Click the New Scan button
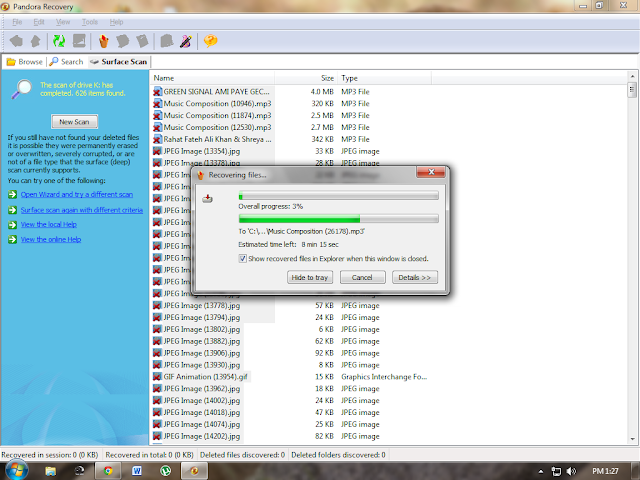This screenshot has width=640, height=480. (x=74, y=122)
